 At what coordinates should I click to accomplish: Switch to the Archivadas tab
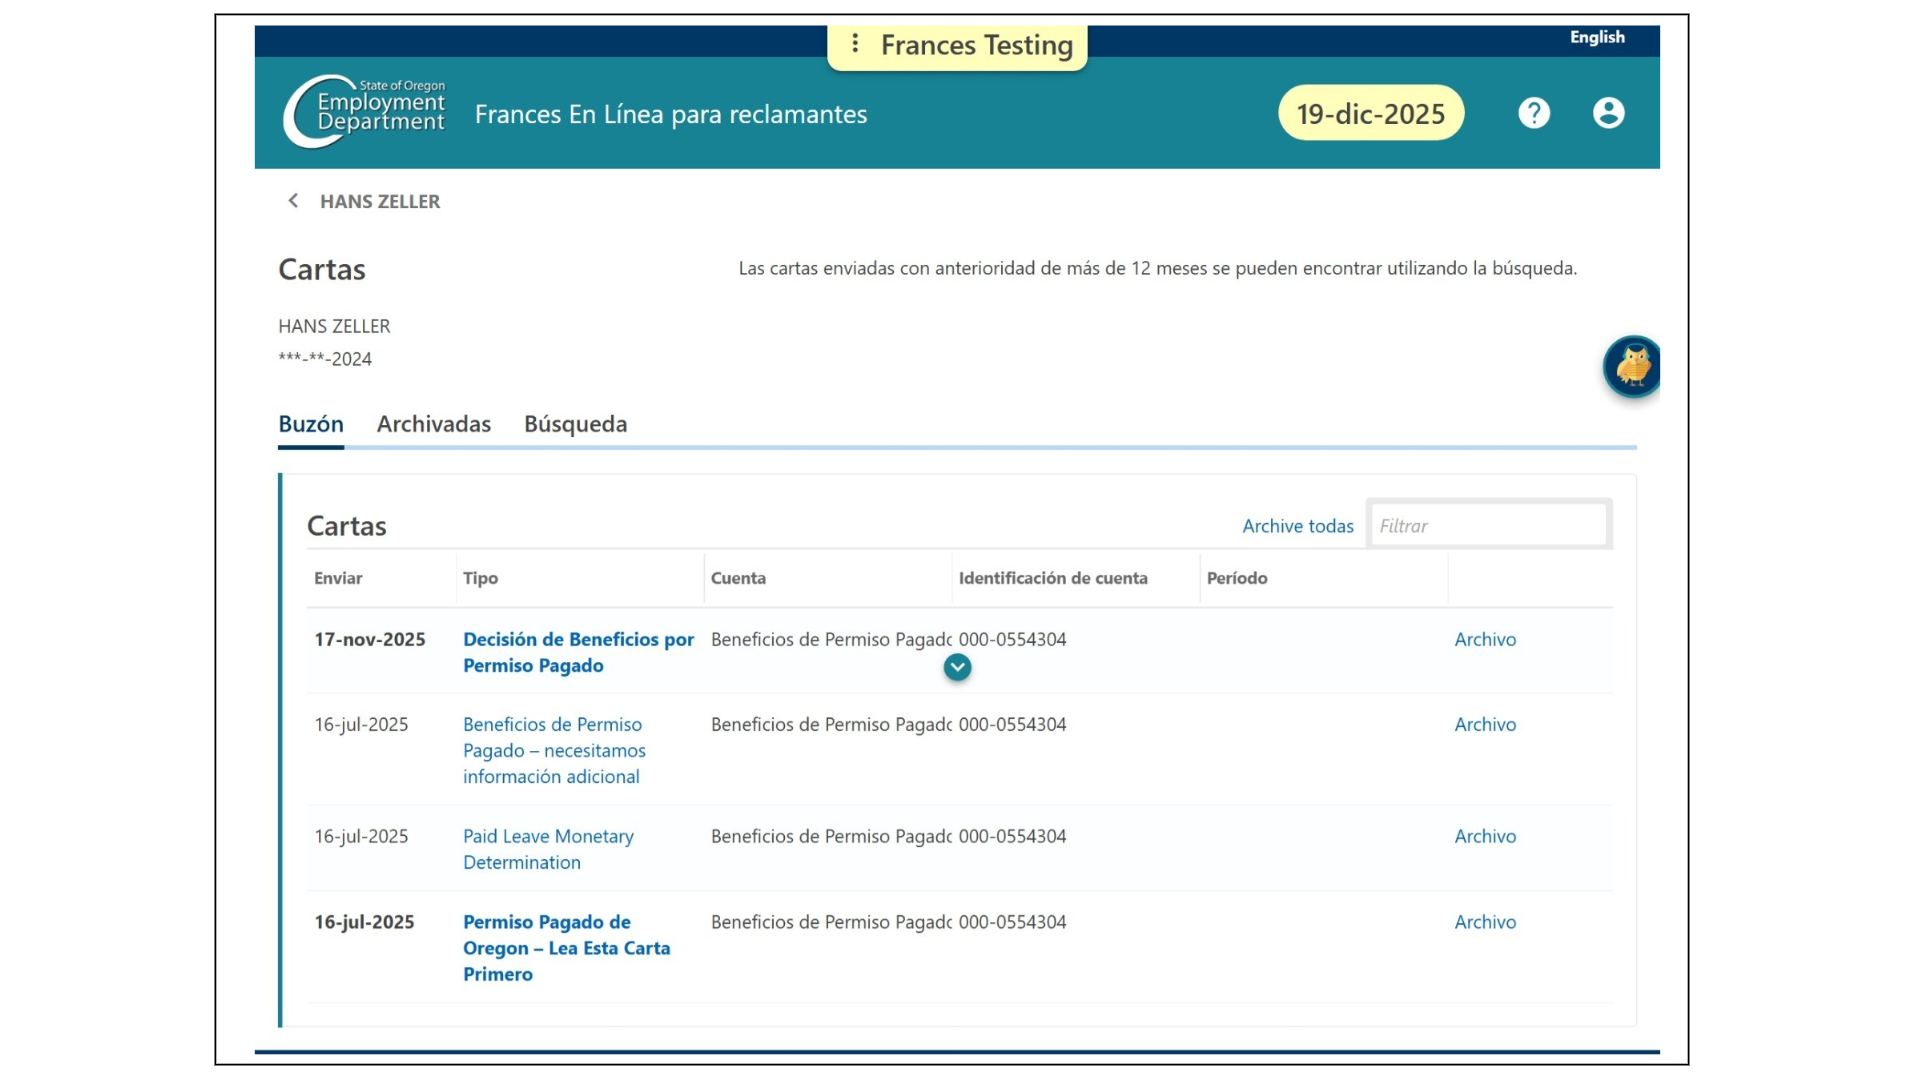point(434,424)
